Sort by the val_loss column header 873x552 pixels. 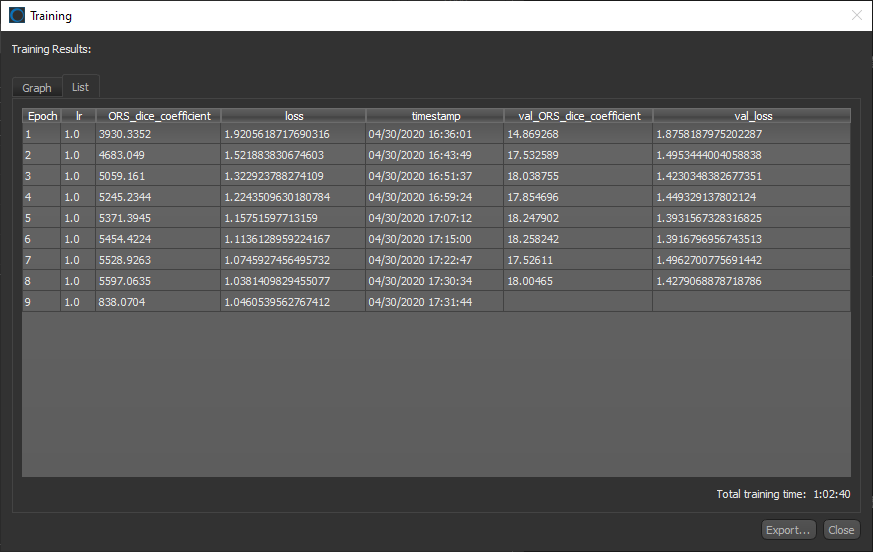click(x=751, y=116)
